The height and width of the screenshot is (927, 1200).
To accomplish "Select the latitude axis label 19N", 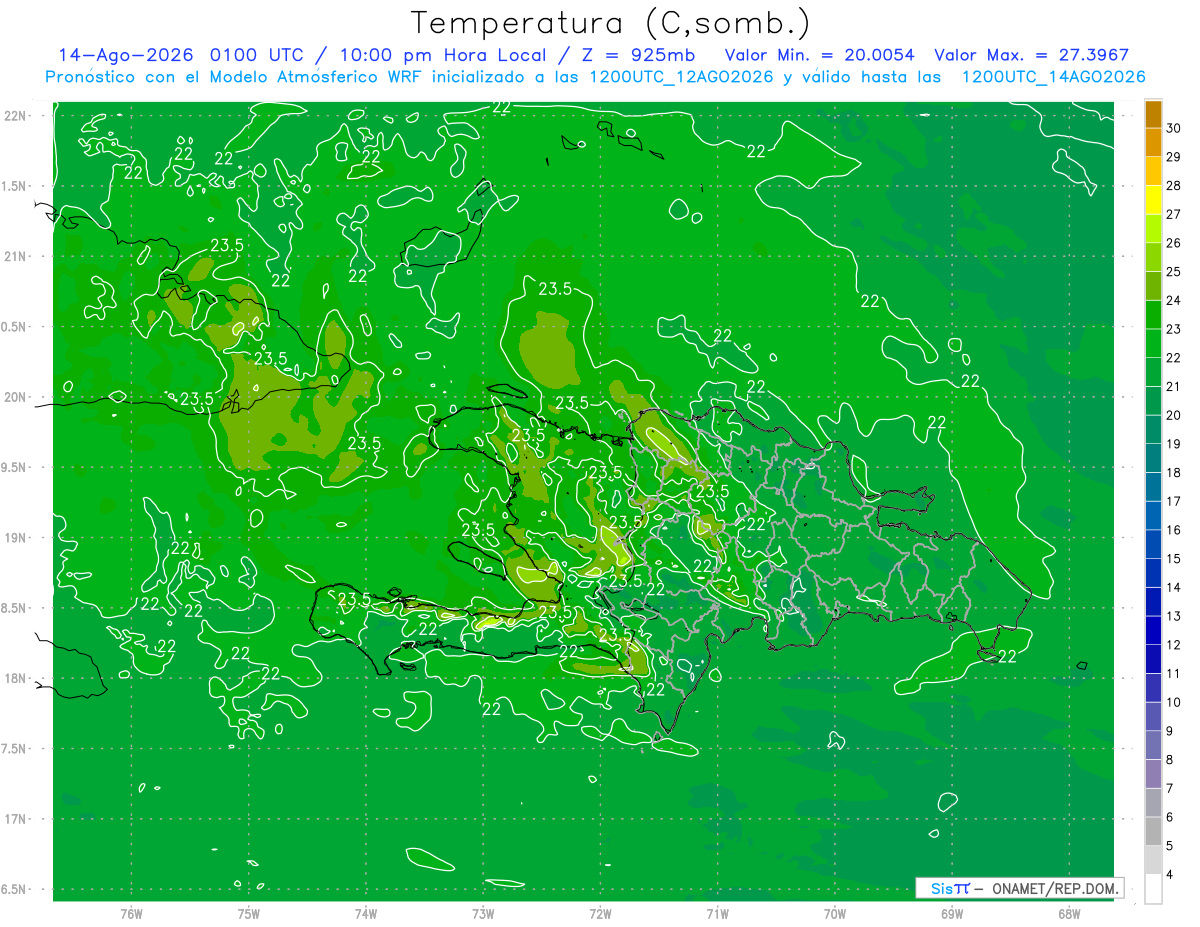I will pyautogui.click(x=16, y=538).
